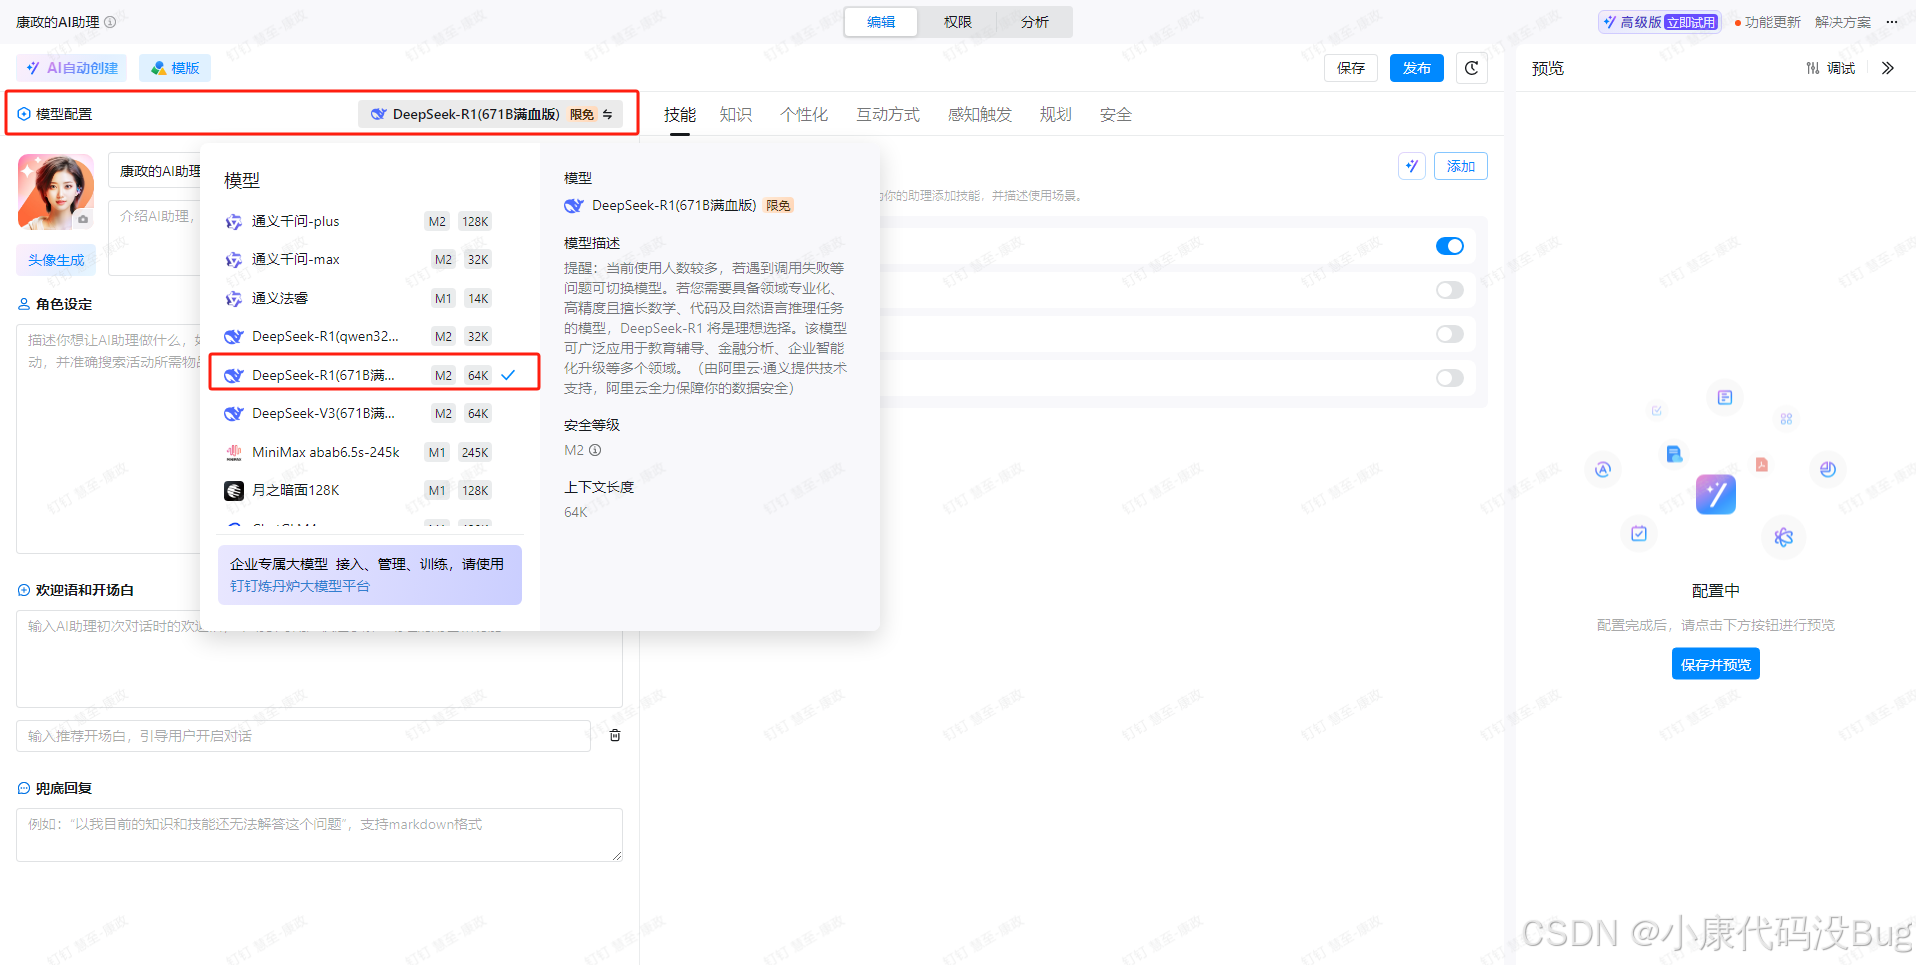Click the document icon in the preview illustration
1916x965 pixels.
pyautogui.click(x=1725, y=397)
